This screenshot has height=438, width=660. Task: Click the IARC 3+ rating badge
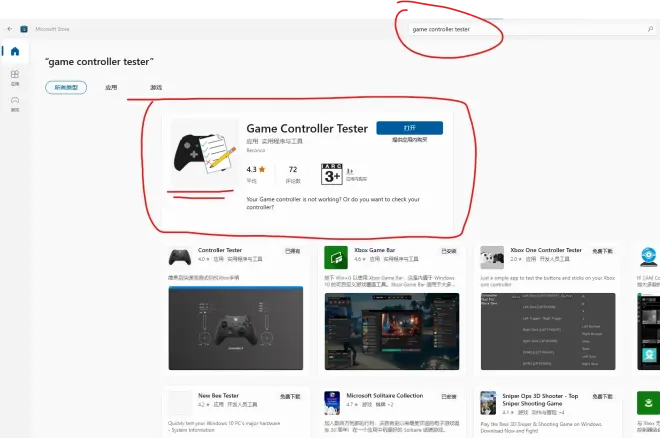click(332, 174)
